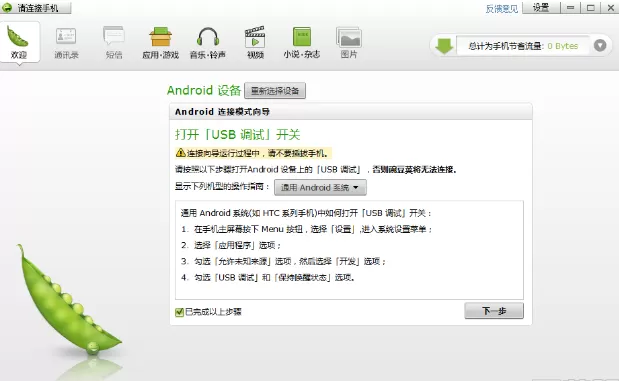Click the 打开「USB 调试」开关 heading
Viewport: 619px width, 381px height.
tap(237, 135)
